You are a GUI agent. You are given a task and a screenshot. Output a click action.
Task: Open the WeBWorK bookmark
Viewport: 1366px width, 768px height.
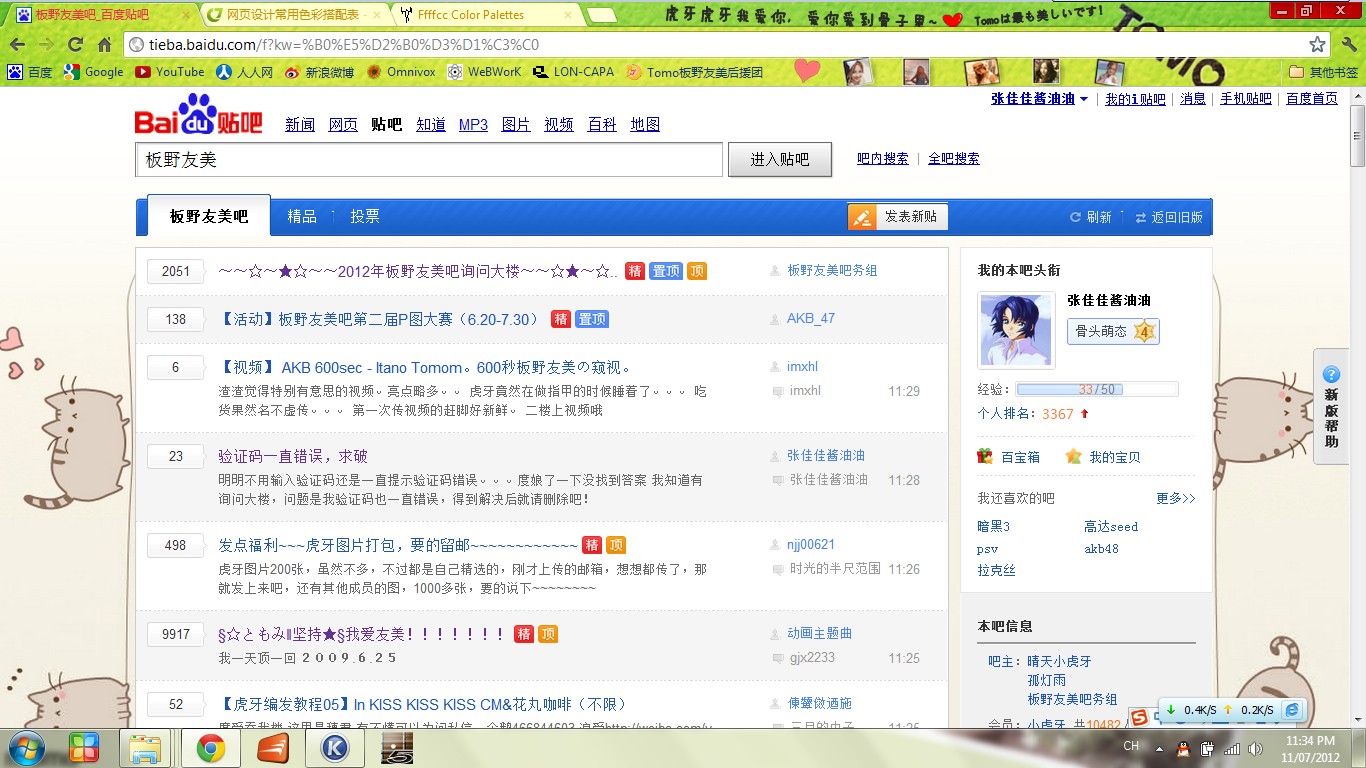click(485, 72)
